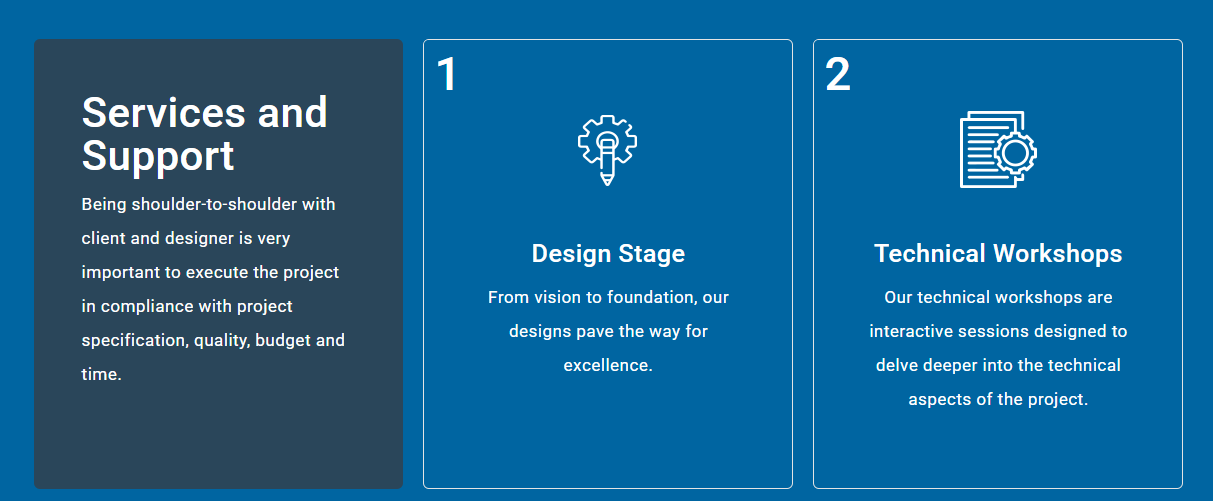Click the word "excellence." in Design Stage card

point(608,365)
